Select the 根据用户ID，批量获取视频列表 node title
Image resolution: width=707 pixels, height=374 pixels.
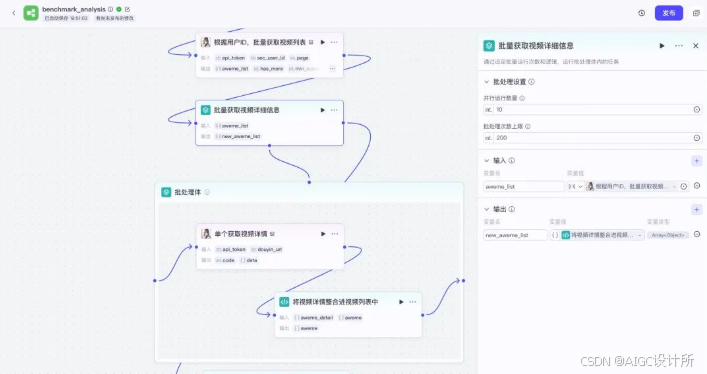click(x=260, y=42)
